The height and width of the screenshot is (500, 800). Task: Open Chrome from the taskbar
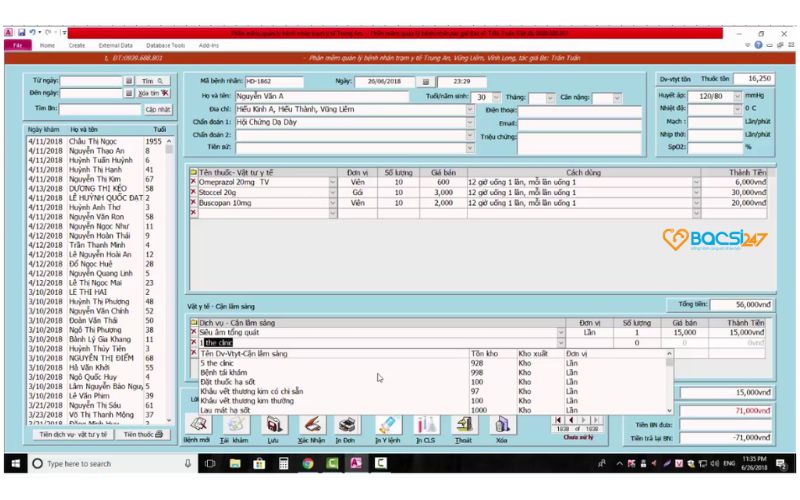click(308, 463)
